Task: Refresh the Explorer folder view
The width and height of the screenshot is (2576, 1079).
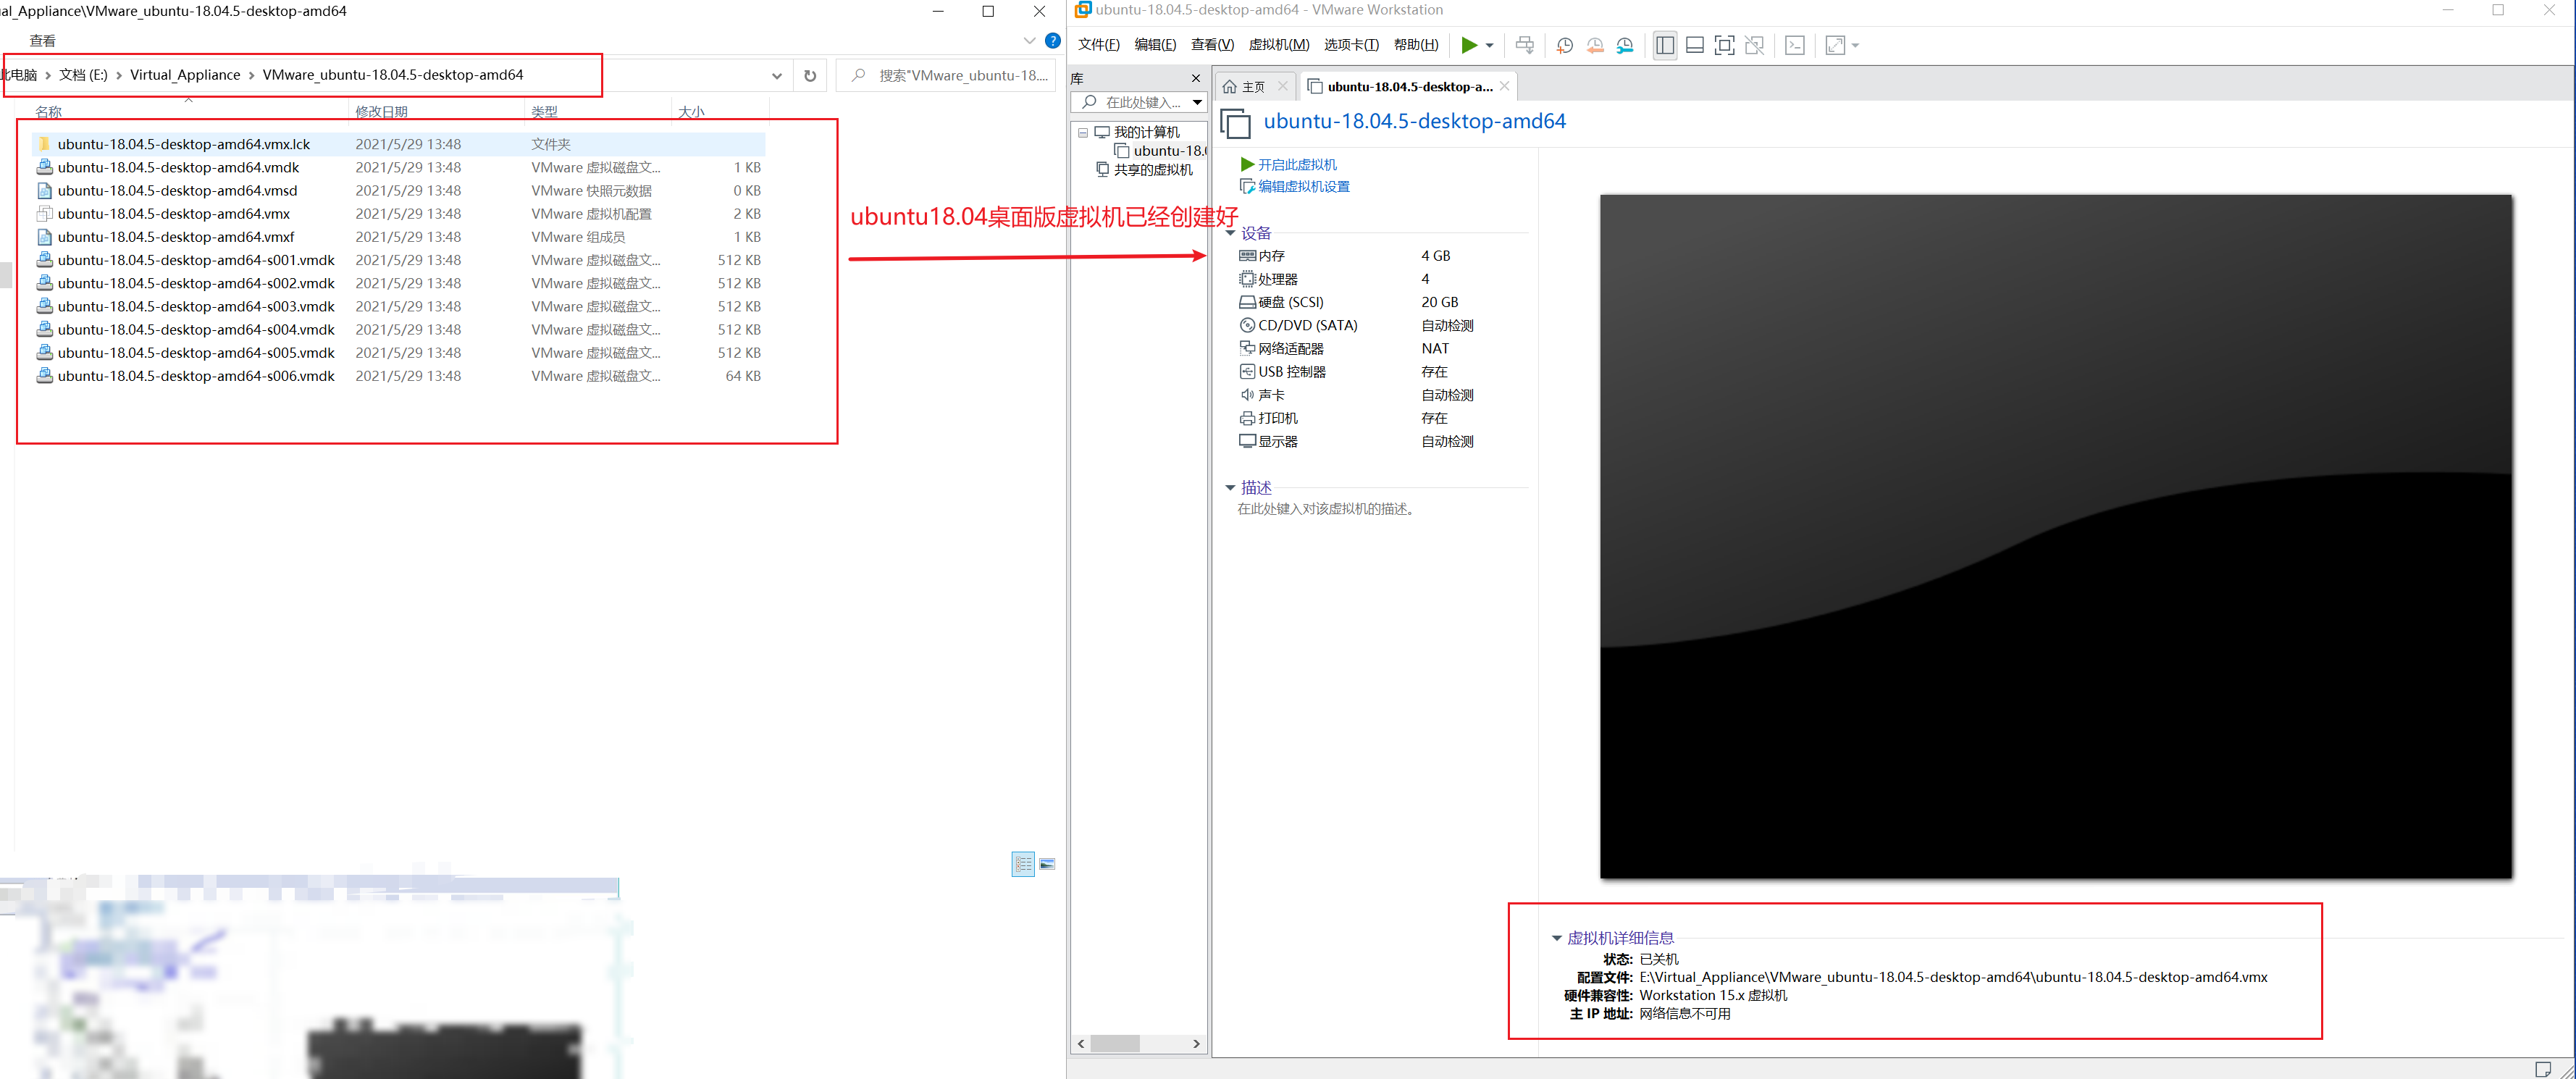Action: (810, 75)
